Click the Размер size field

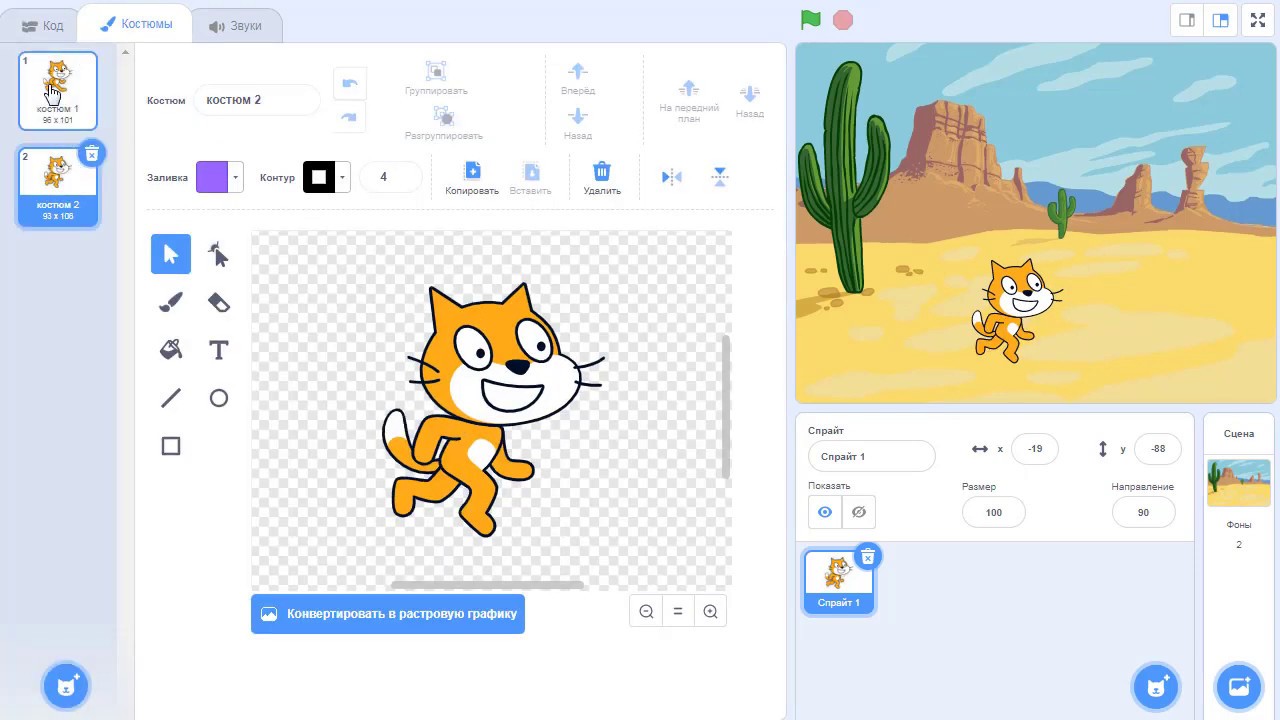point(993,512)
